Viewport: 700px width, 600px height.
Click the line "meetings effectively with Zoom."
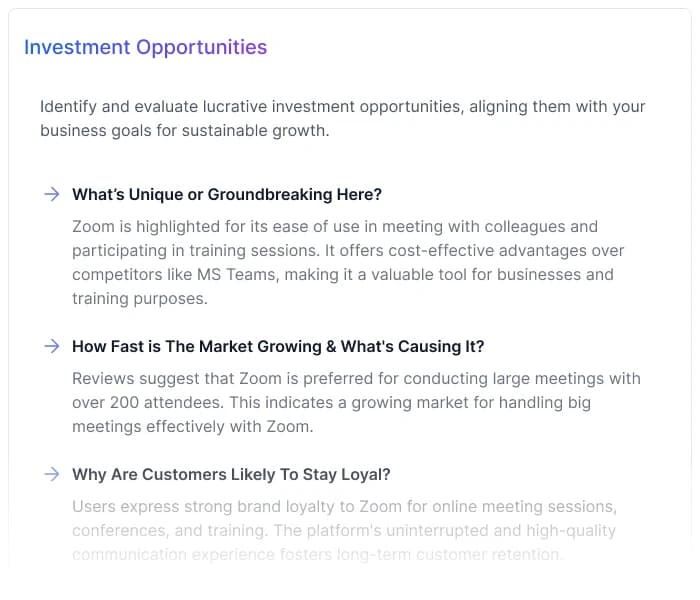192,426
